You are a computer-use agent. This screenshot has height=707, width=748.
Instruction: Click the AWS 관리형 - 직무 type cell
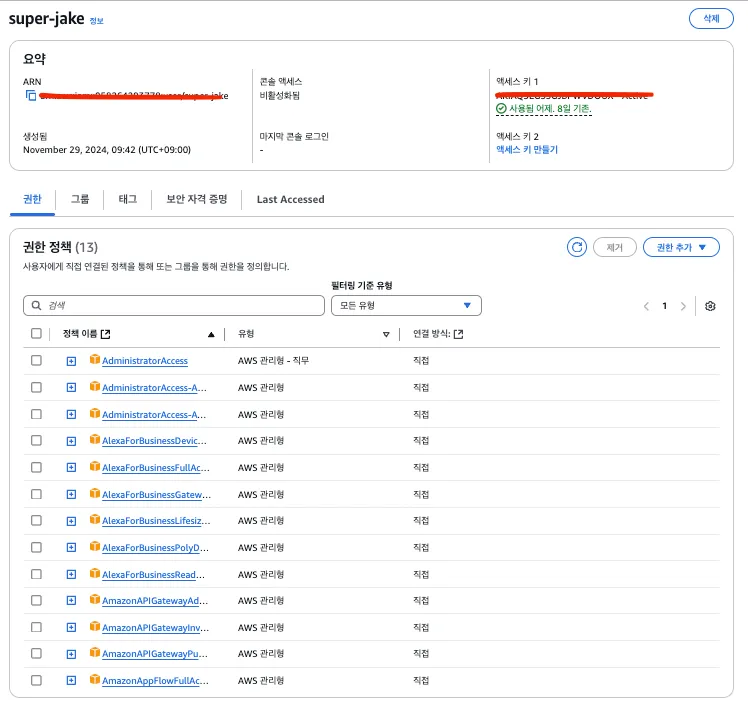click(x=273, y=361)
